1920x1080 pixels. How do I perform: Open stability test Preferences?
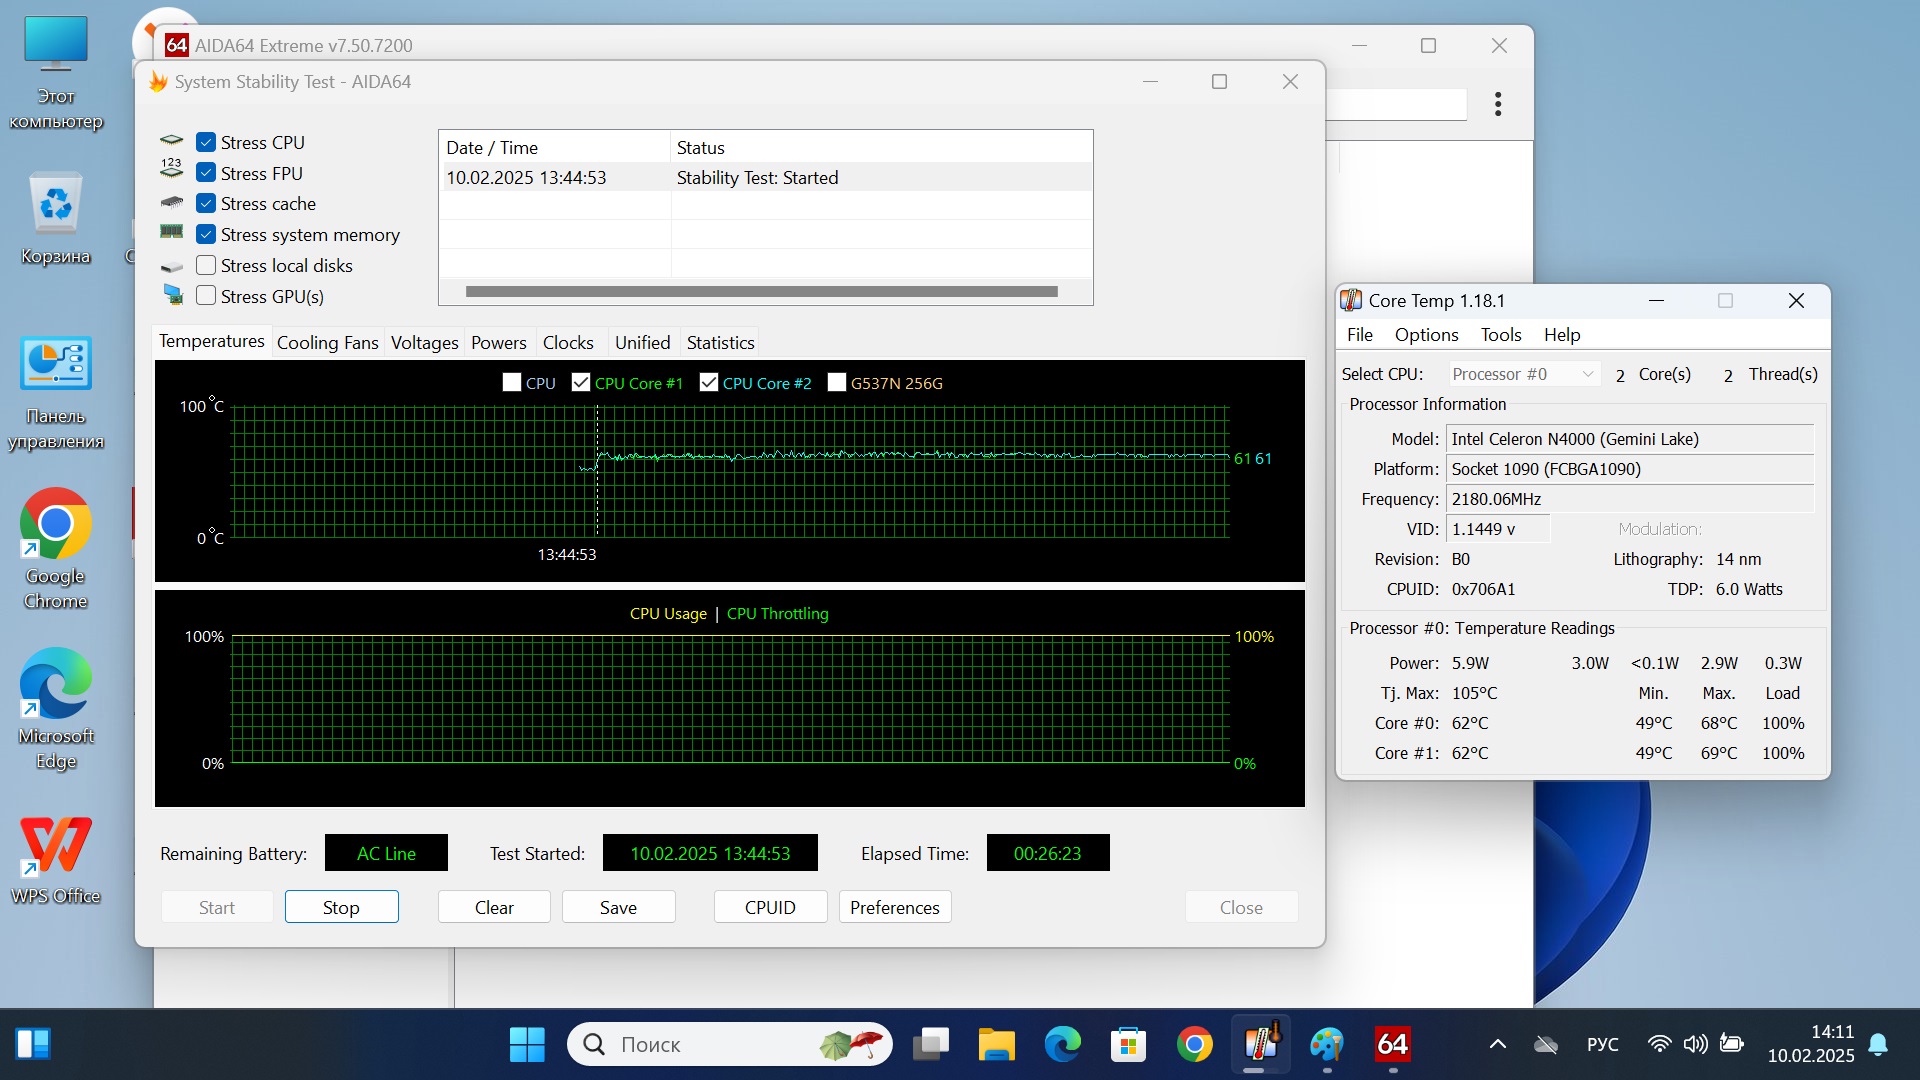coord(895,907)
